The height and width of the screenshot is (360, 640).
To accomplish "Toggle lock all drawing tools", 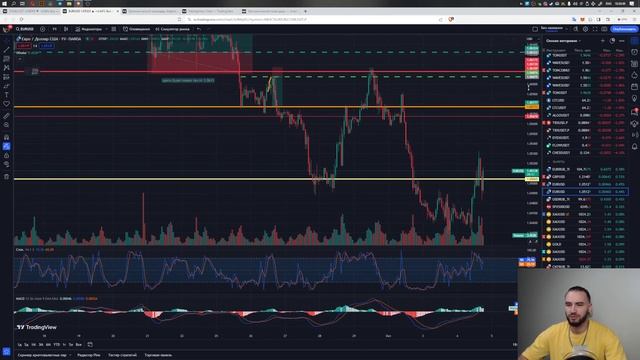I will pyautogui.click(x=6, y=155).
